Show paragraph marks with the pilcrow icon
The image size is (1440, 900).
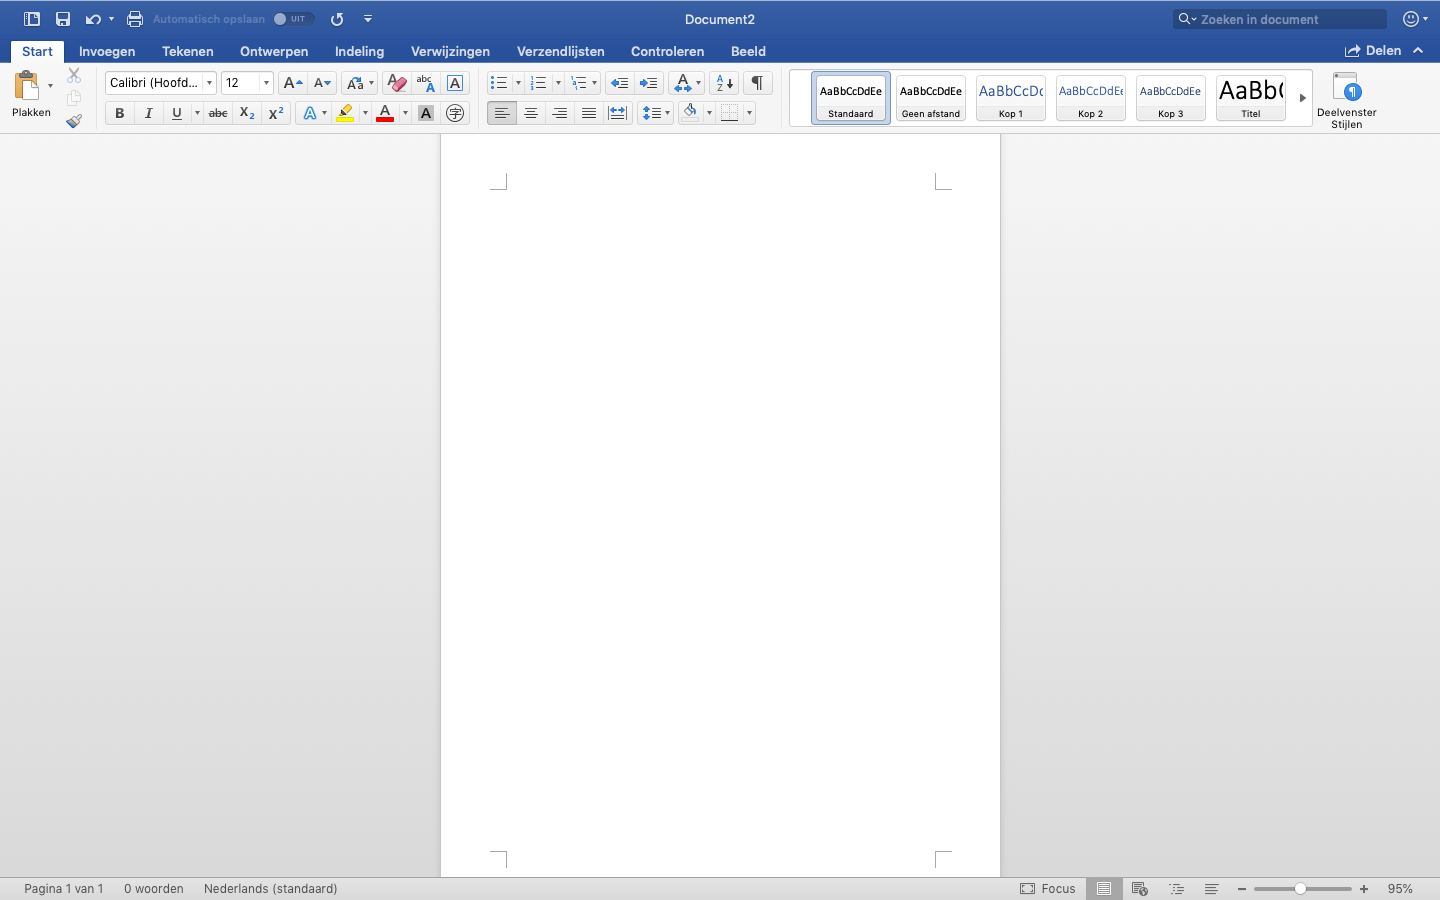pyautogui.click(x=757, y=83)
